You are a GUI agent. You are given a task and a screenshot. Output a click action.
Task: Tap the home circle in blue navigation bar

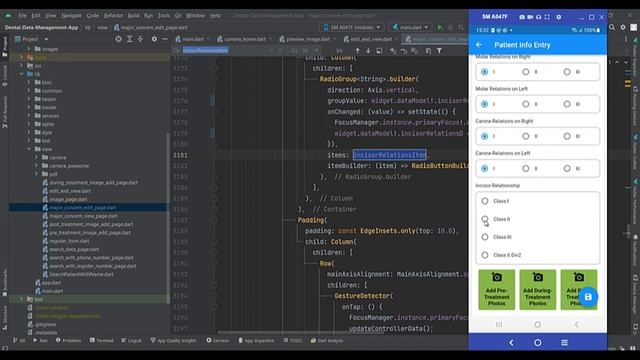pos(538,343)
